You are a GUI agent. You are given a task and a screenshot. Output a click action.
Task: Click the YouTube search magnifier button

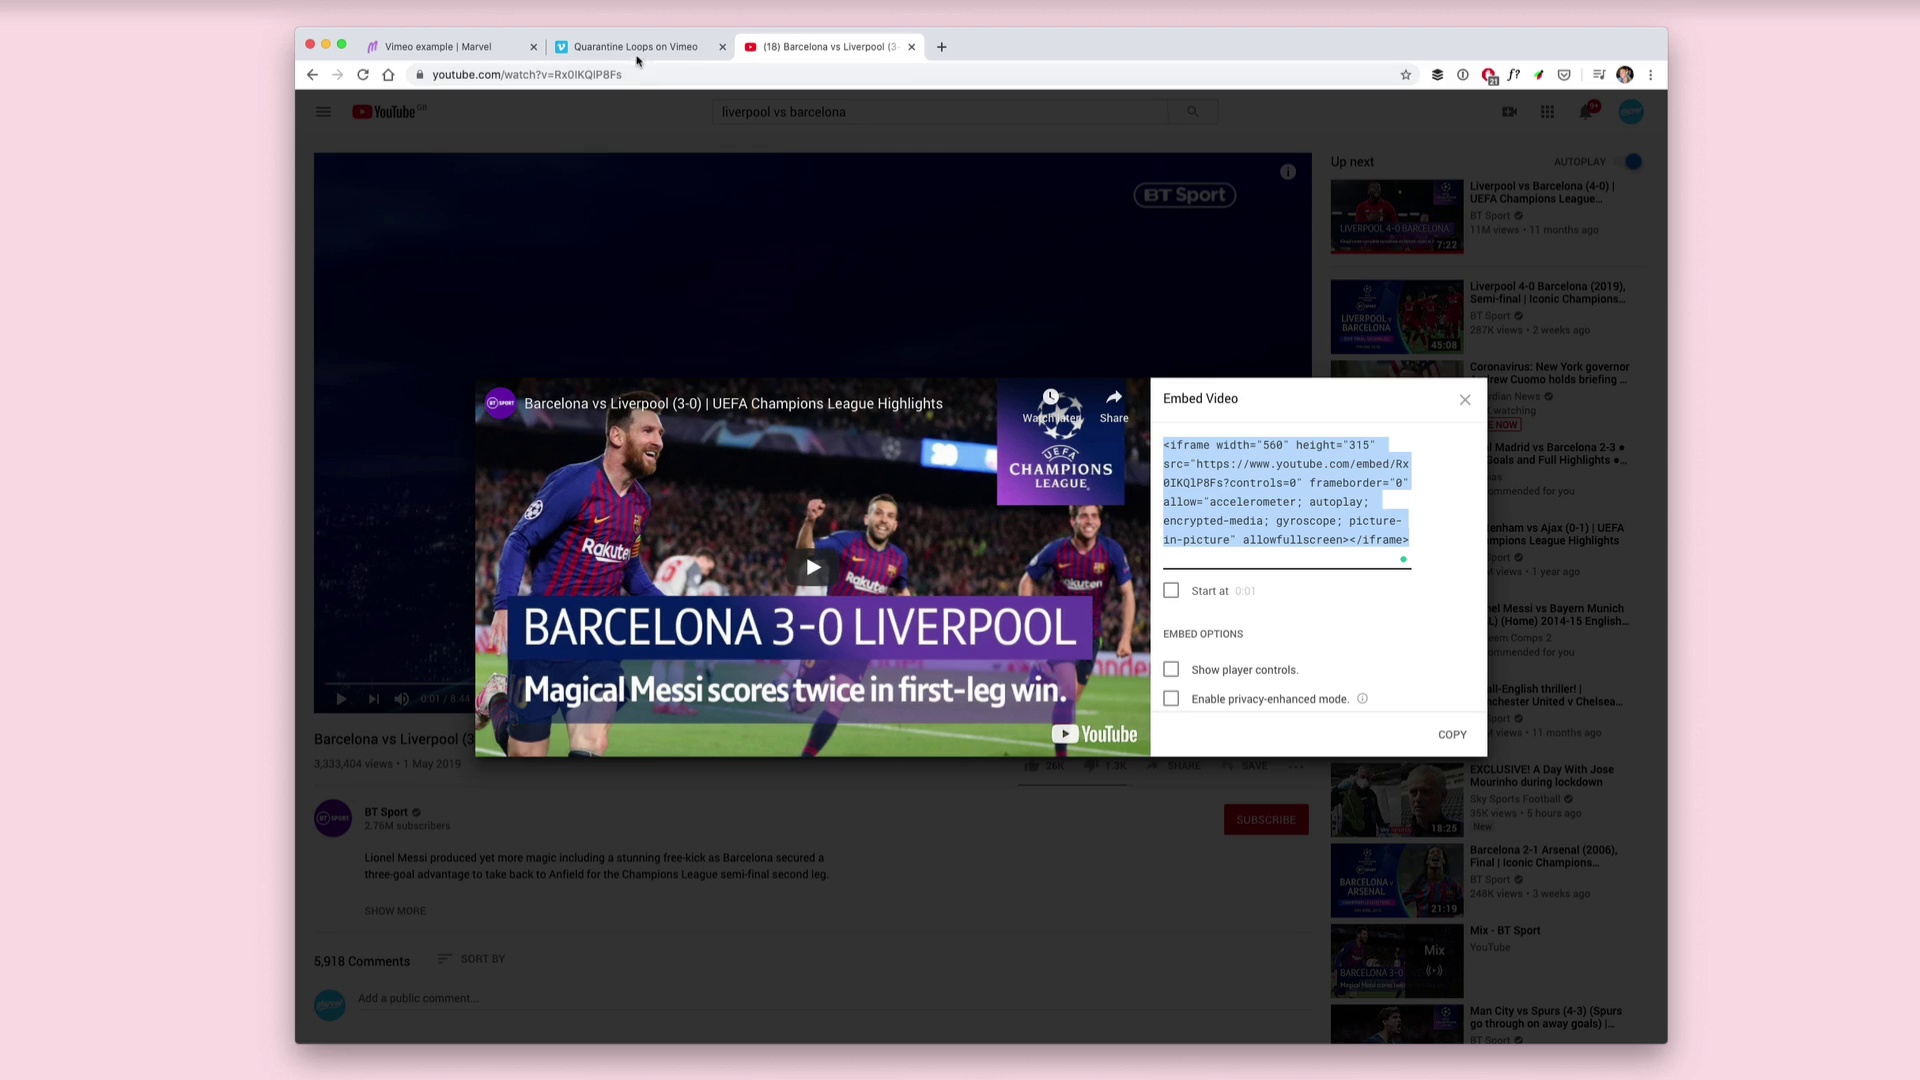(1192, 112)
